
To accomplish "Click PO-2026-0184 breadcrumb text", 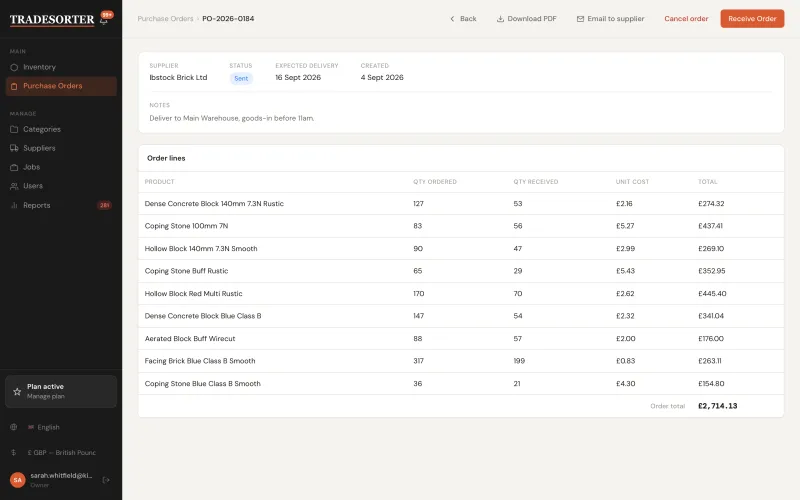I will pos(228,19).
